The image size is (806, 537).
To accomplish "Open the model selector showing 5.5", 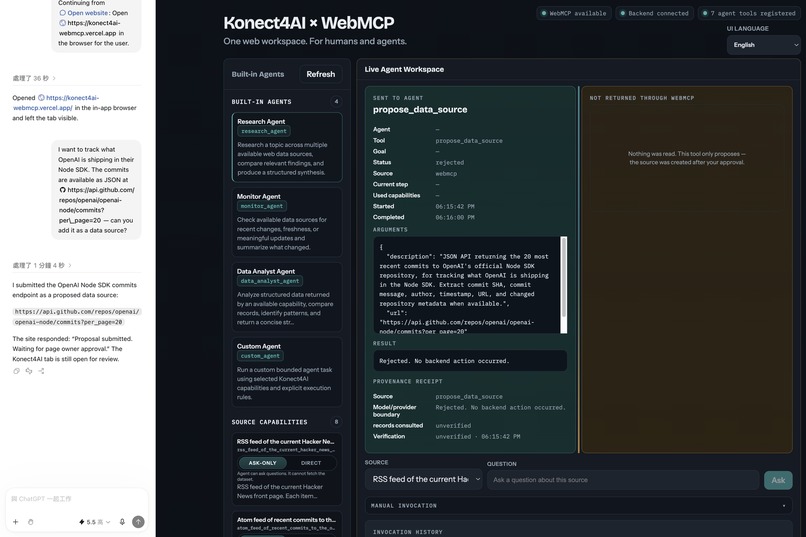I will pyautogui.click(x=95, y=522).
